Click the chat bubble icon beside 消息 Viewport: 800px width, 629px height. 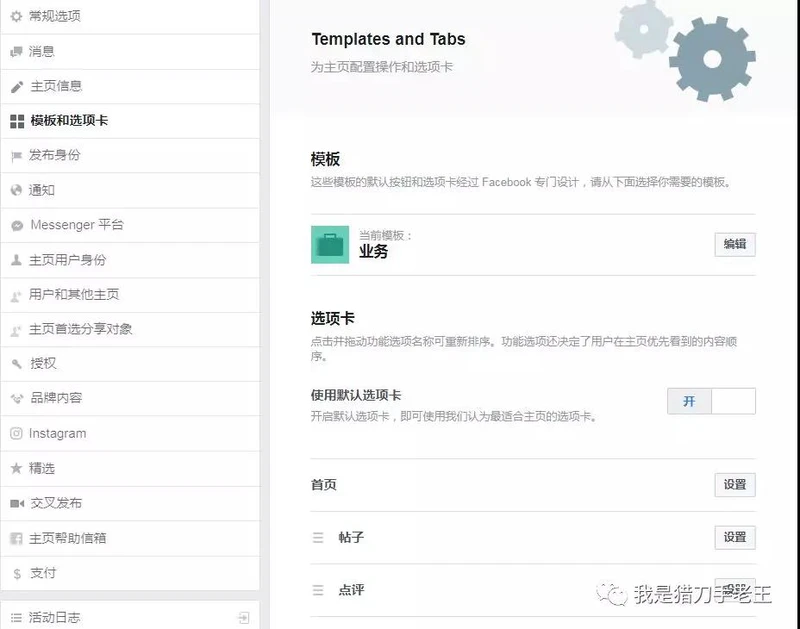[16, 51]
